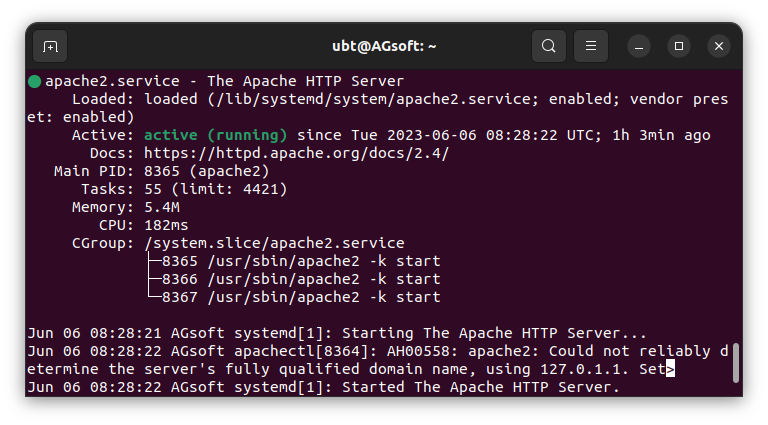This screenshot has height=425, width=768.
Task: Open the hamburger main menu
Action: pos(591,46)
